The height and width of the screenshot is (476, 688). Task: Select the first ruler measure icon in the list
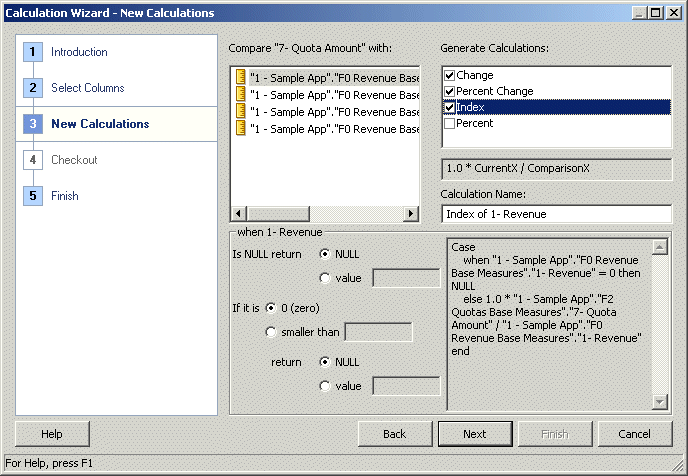(240, 77)
